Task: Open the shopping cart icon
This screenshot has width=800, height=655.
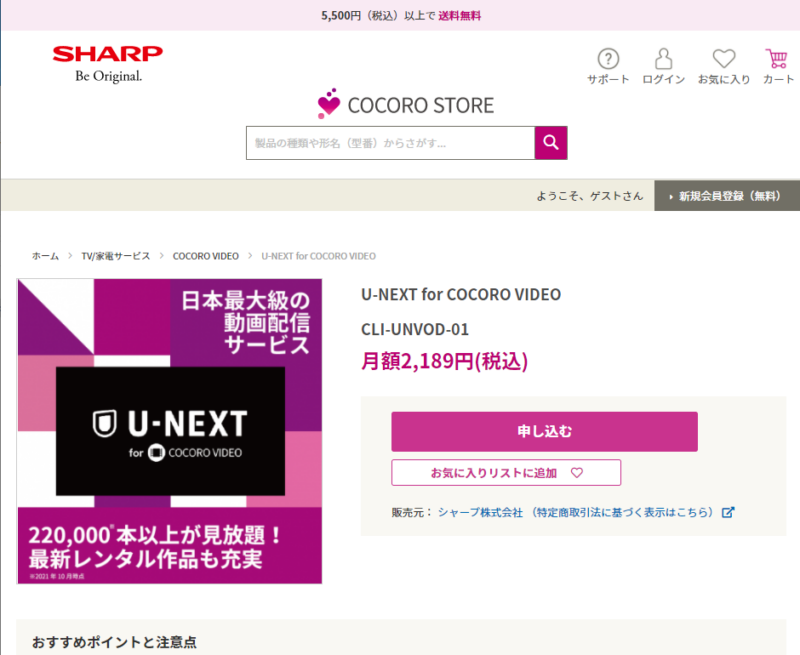Action: tap(777, 59)
